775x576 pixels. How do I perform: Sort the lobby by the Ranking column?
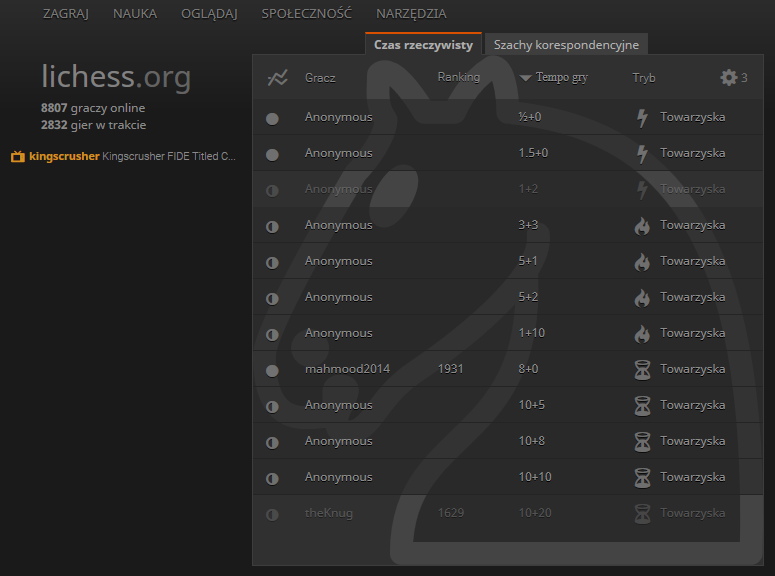(x=459, y=77)
